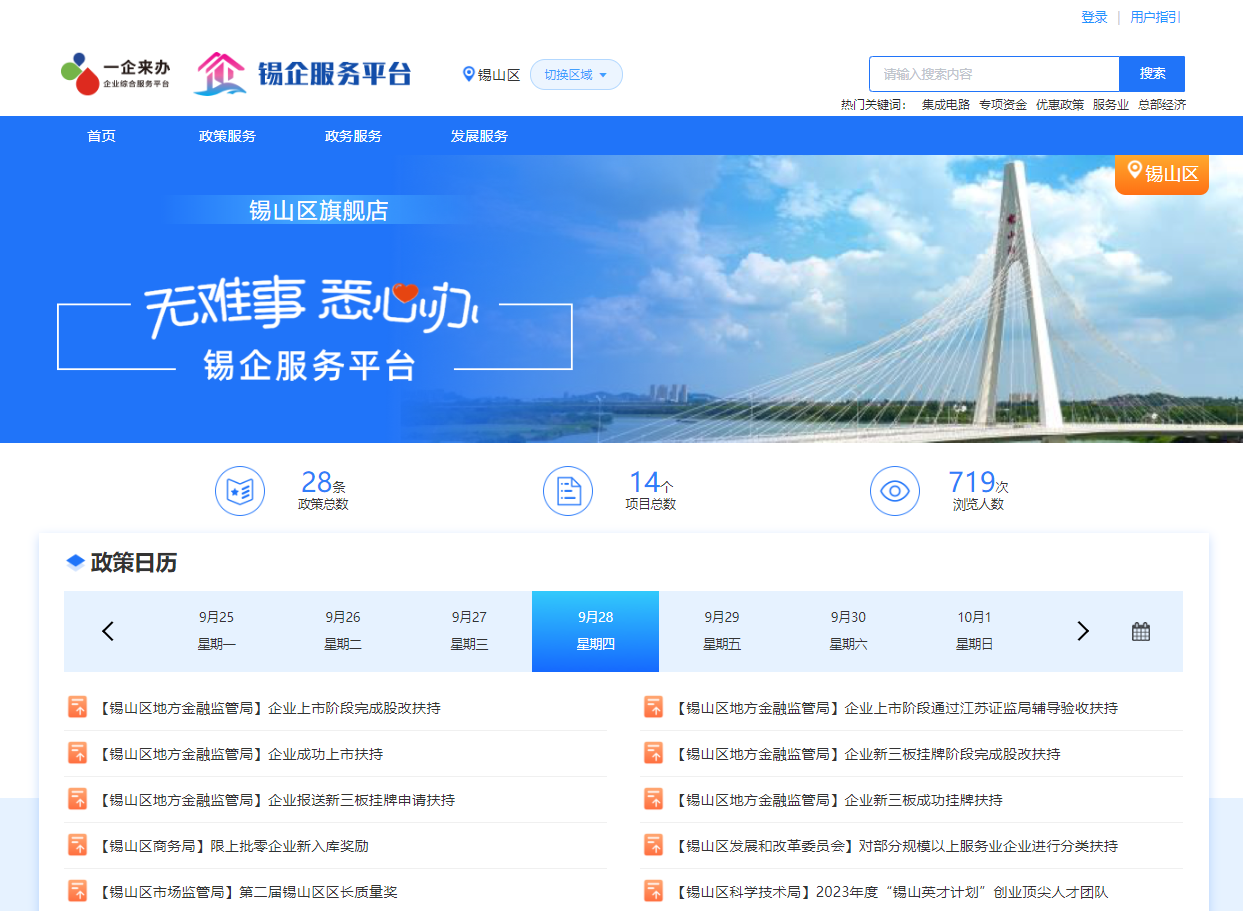Go to next week in policy calendar
Image resolution: width=1243 pixels, height=911 pixels.
1082,631
